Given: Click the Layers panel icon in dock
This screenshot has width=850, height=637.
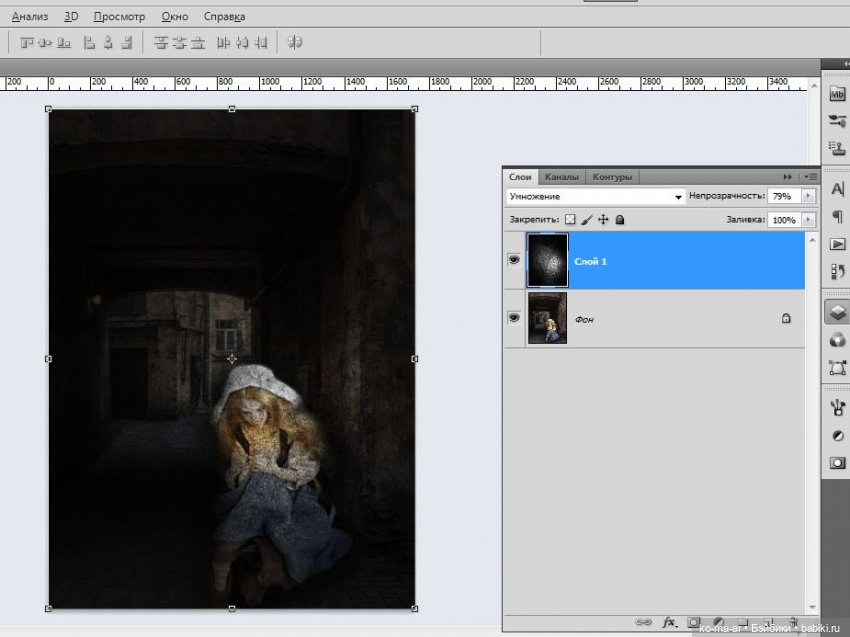Looking at the screenshot, I should (x=837, y=312).
